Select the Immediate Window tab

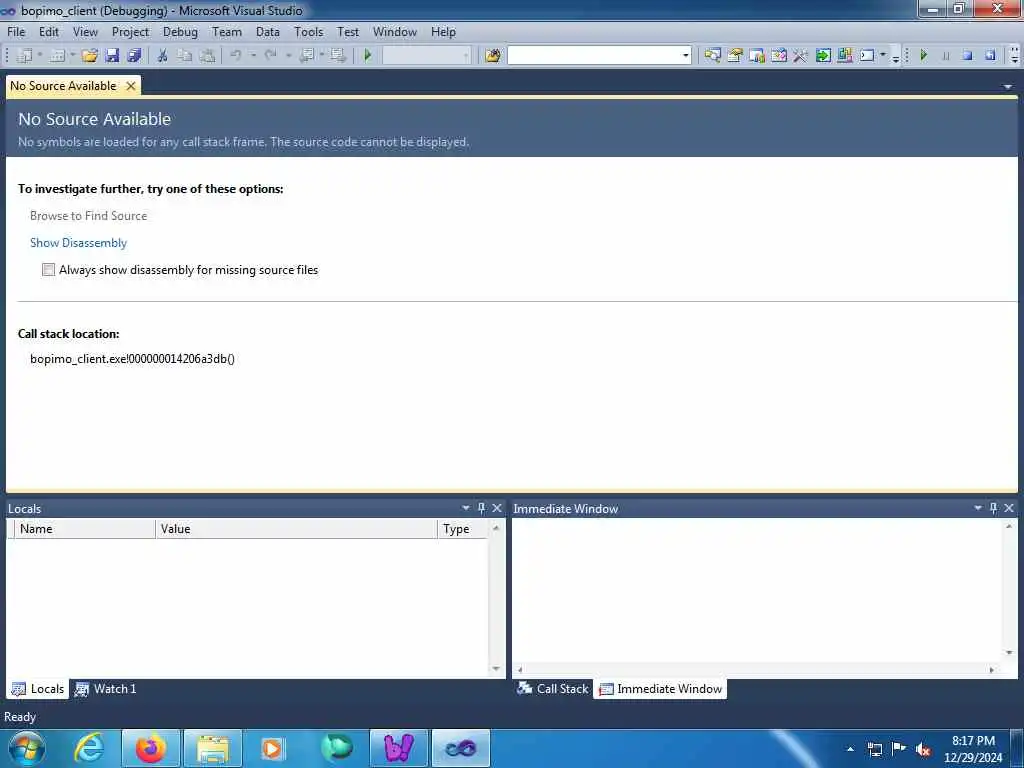tap(660, 689)
